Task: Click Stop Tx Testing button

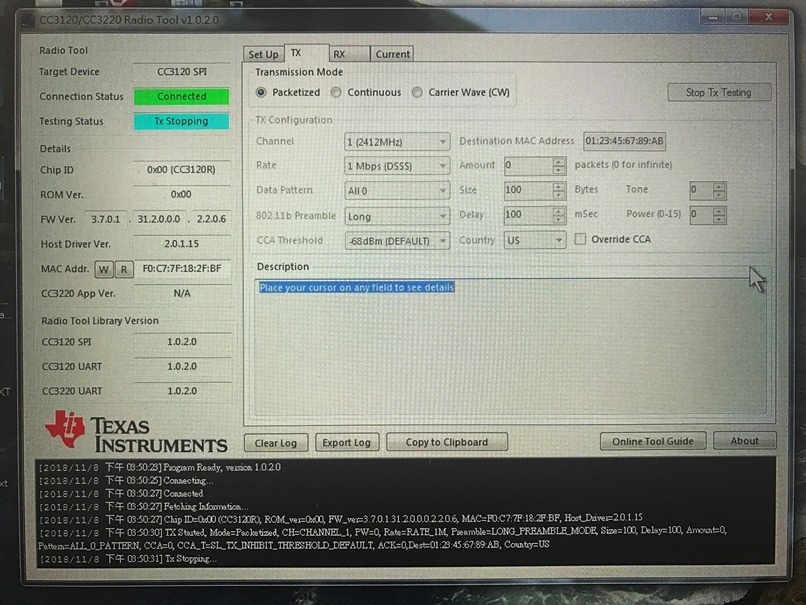Action: pyautogui.click(x=719, y=93)
